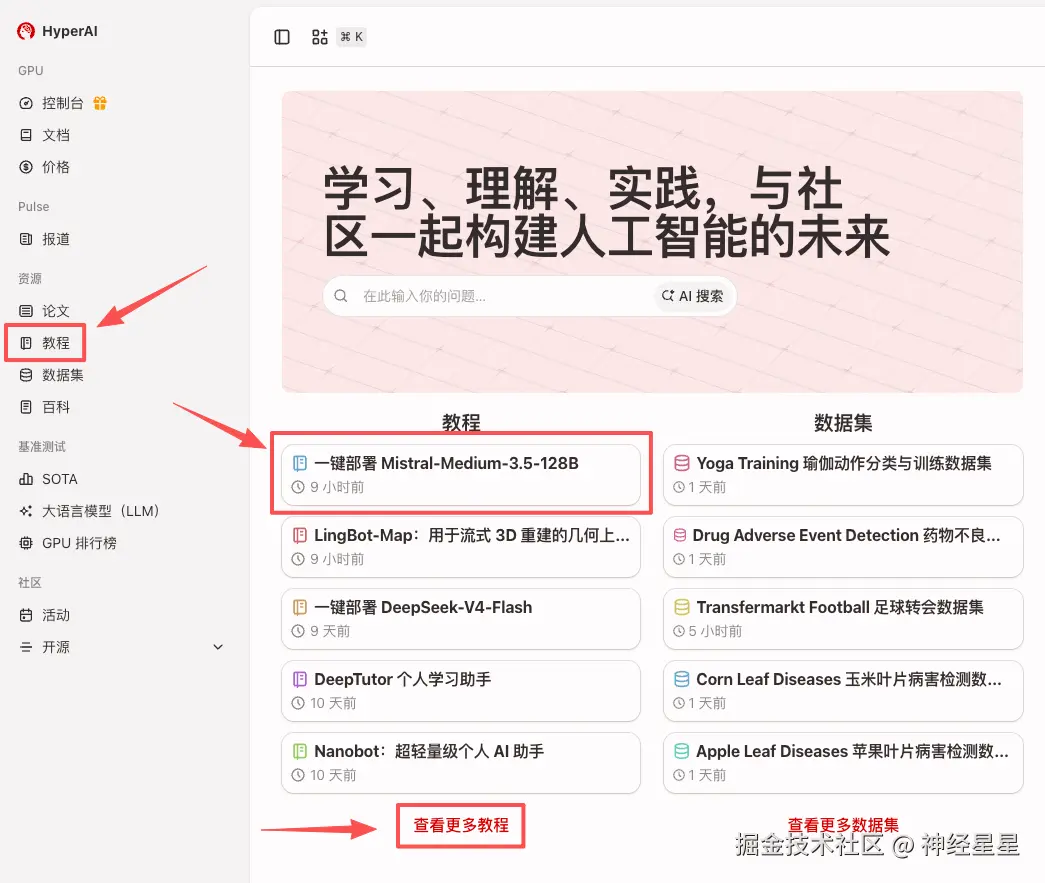This screenshot has width=1045, height=883.
Task: Click the 开源 list lines icon
Action: 26,647
